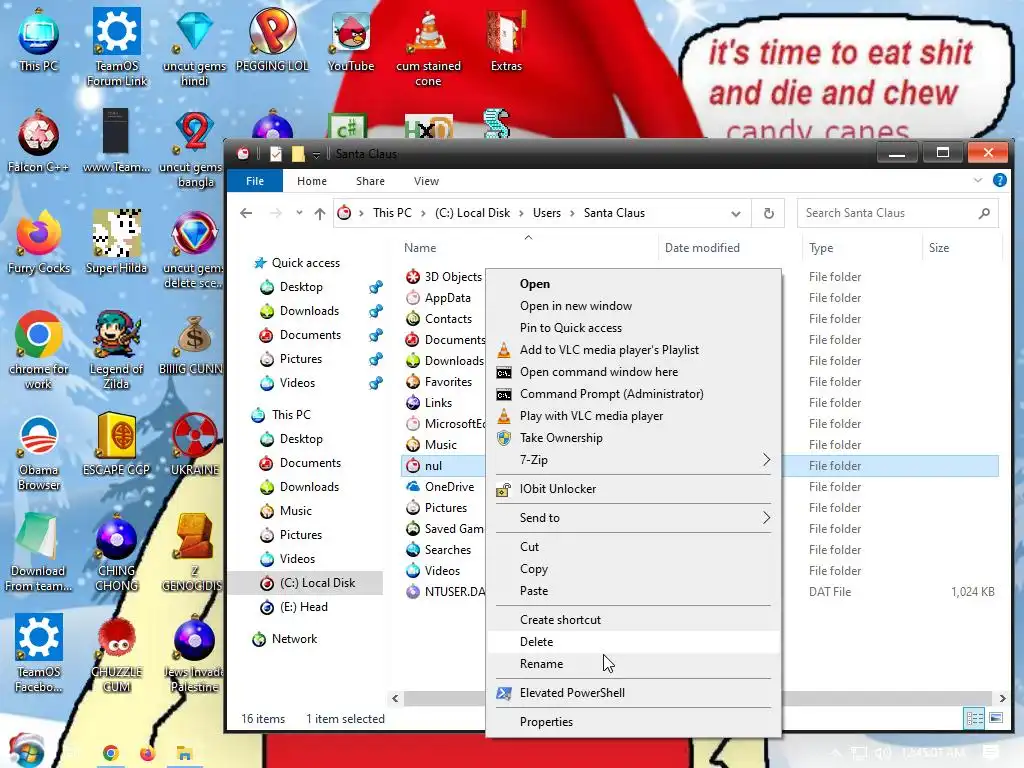Click the IObit Unlocker lock icon
The width and height of the screenshot is (1024, 768).
point(504,489)
